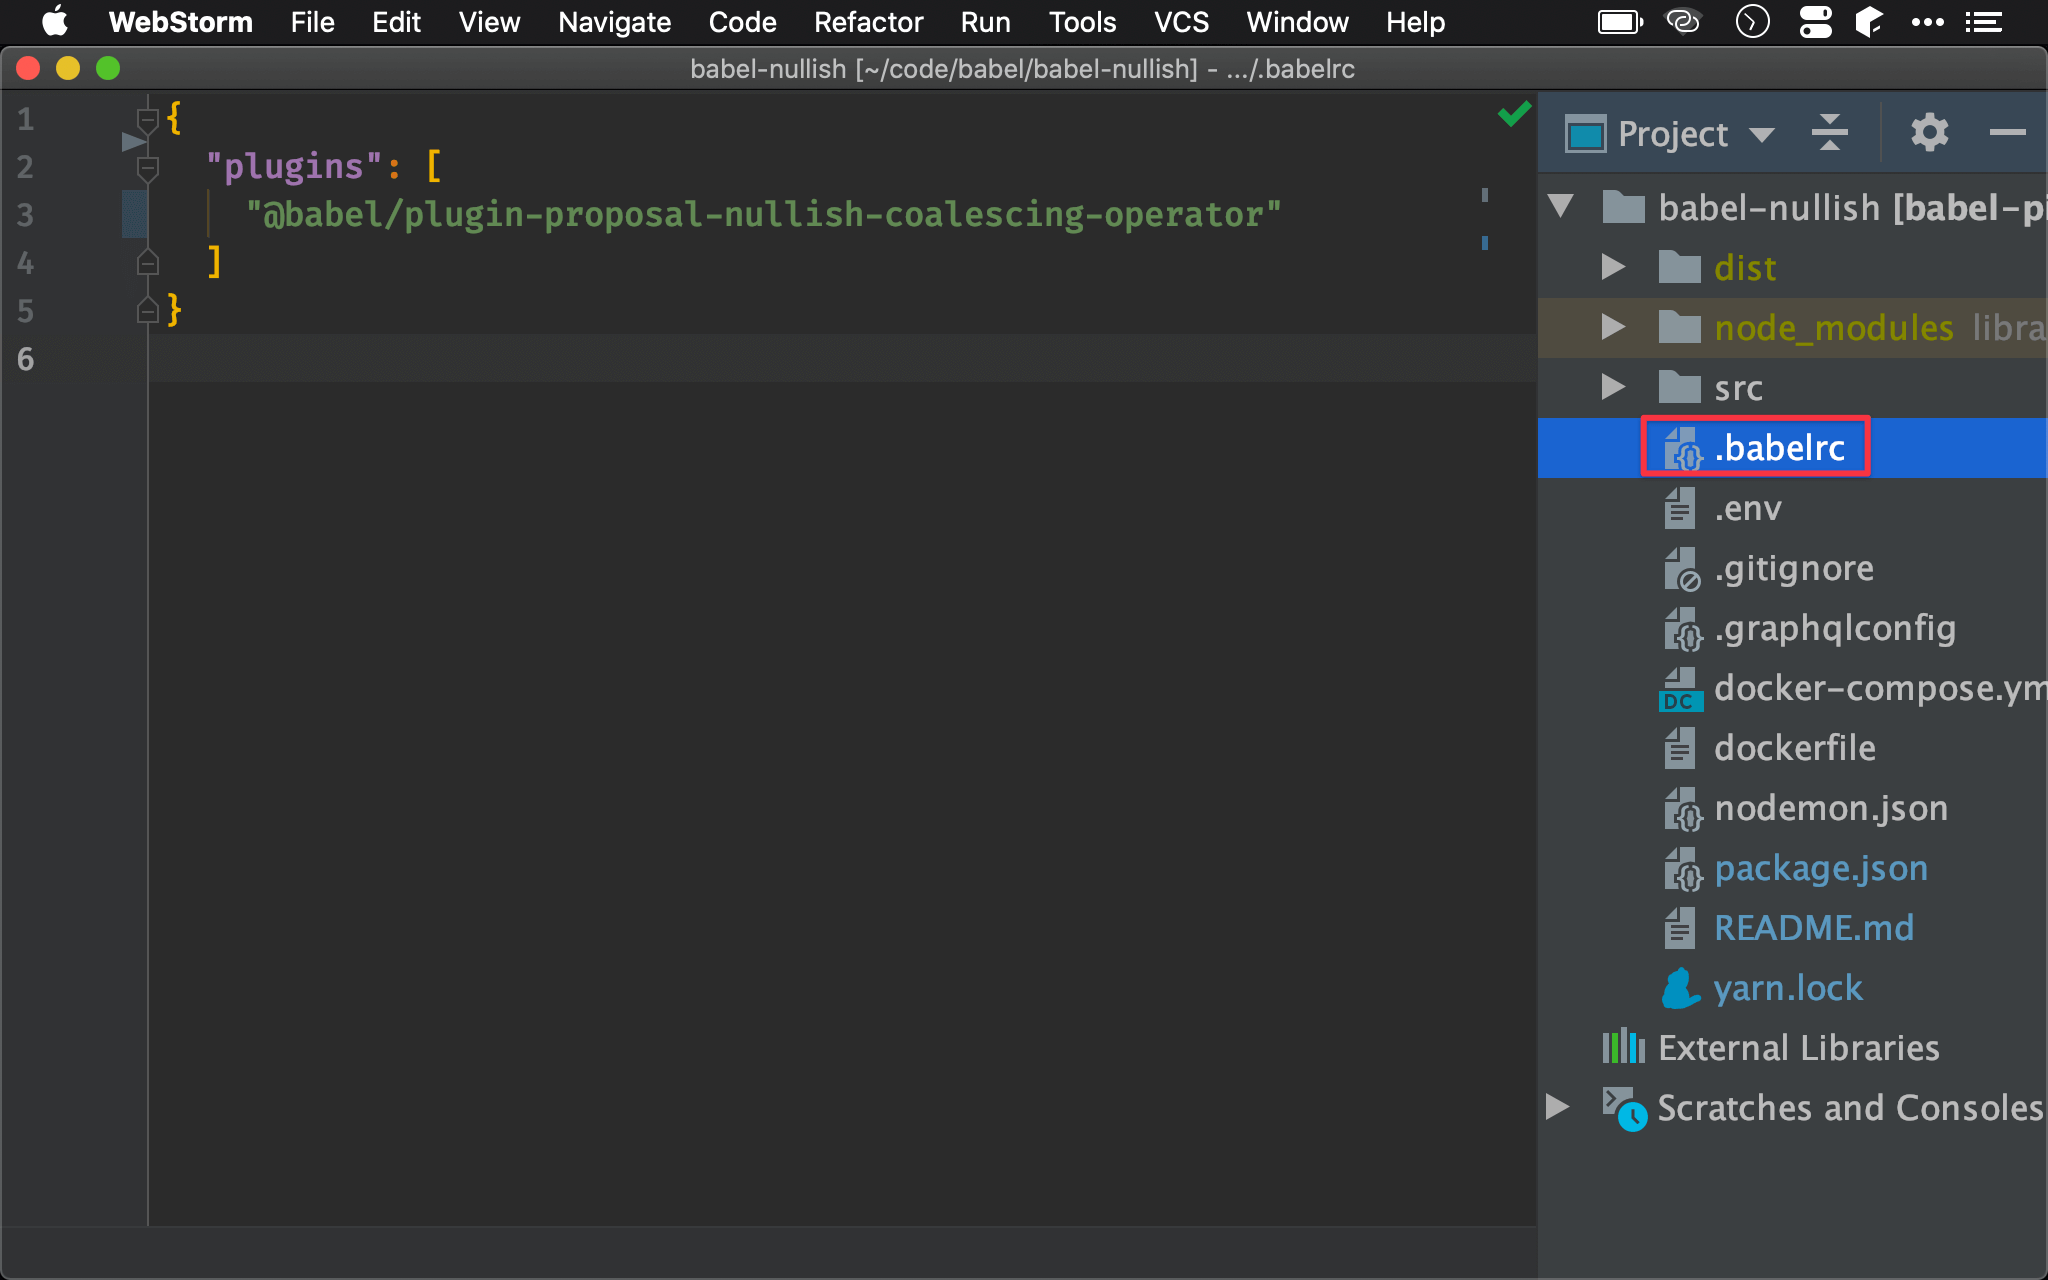Open the Tools menu
2048x1280 pixels.
[1082, 22]
